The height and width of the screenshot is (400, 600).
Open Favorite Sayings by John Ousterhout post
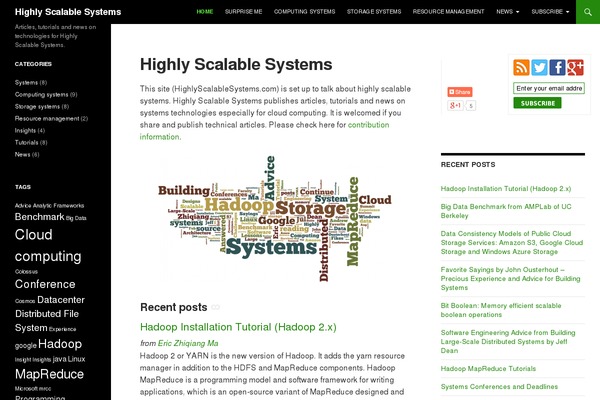[510, 279]
